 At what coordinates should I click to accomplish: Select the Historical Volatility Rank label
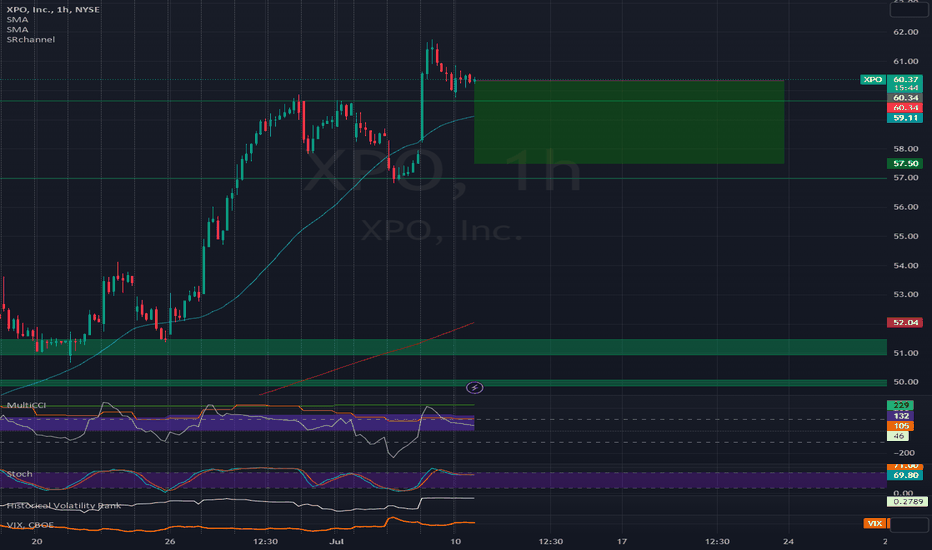click(x=64, y=505)
